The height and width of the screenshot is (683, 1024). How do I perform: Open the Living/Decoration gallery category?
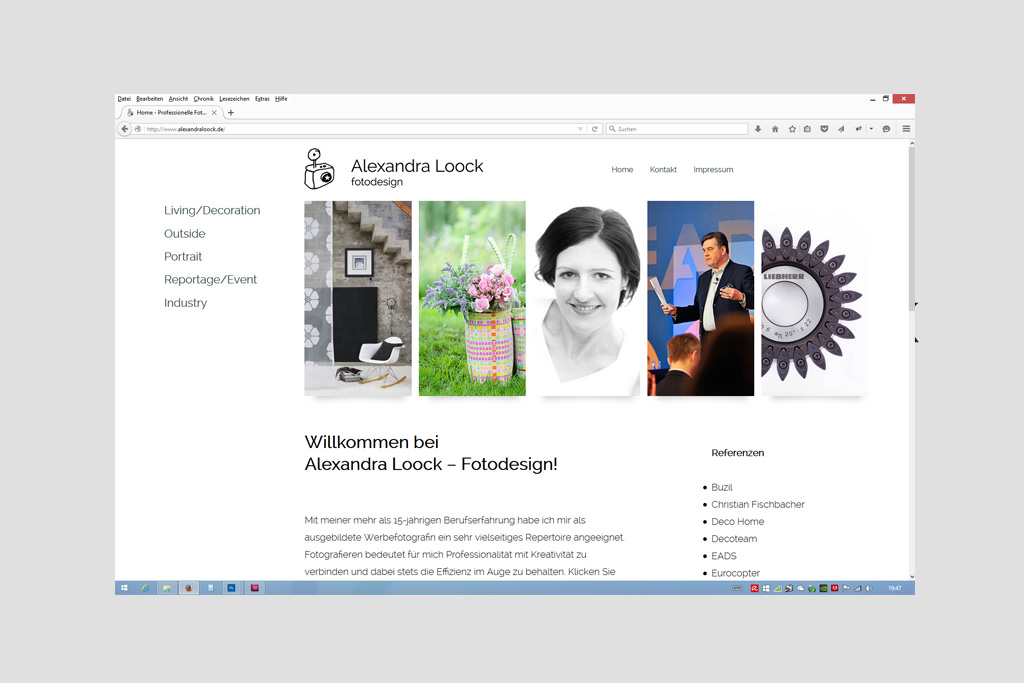pyautogui.click(x=212, y=211)
